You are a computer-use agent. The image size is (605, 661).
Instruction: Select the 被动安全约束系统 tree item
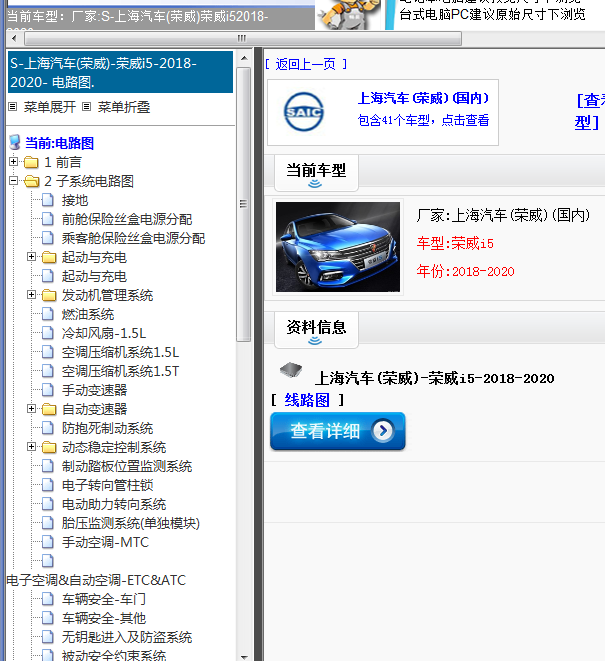pos(114,655)
